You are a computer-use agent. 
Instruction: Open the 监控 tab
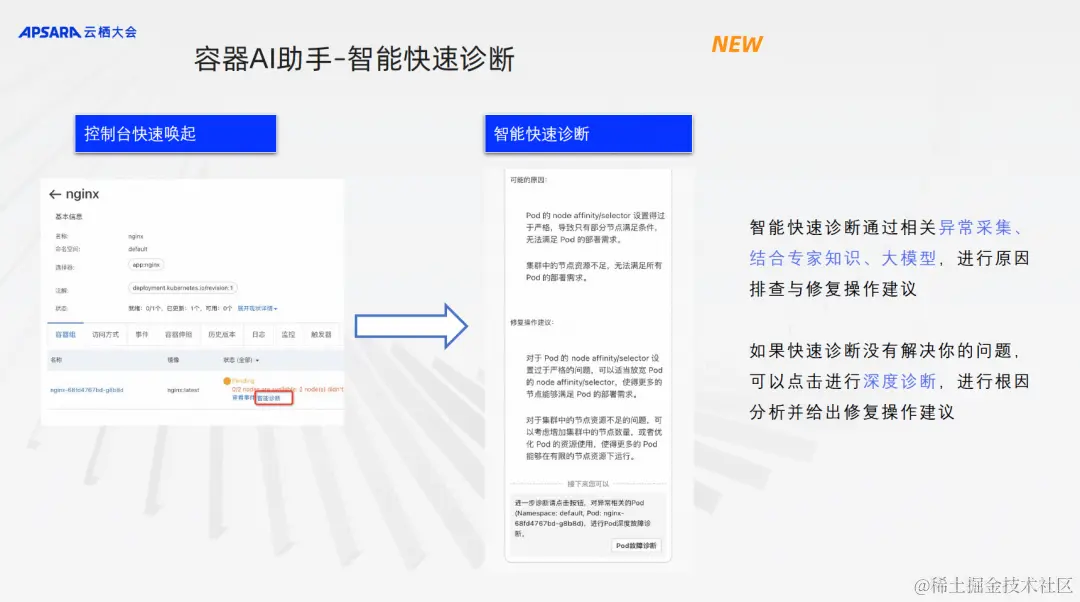[289, 334]
